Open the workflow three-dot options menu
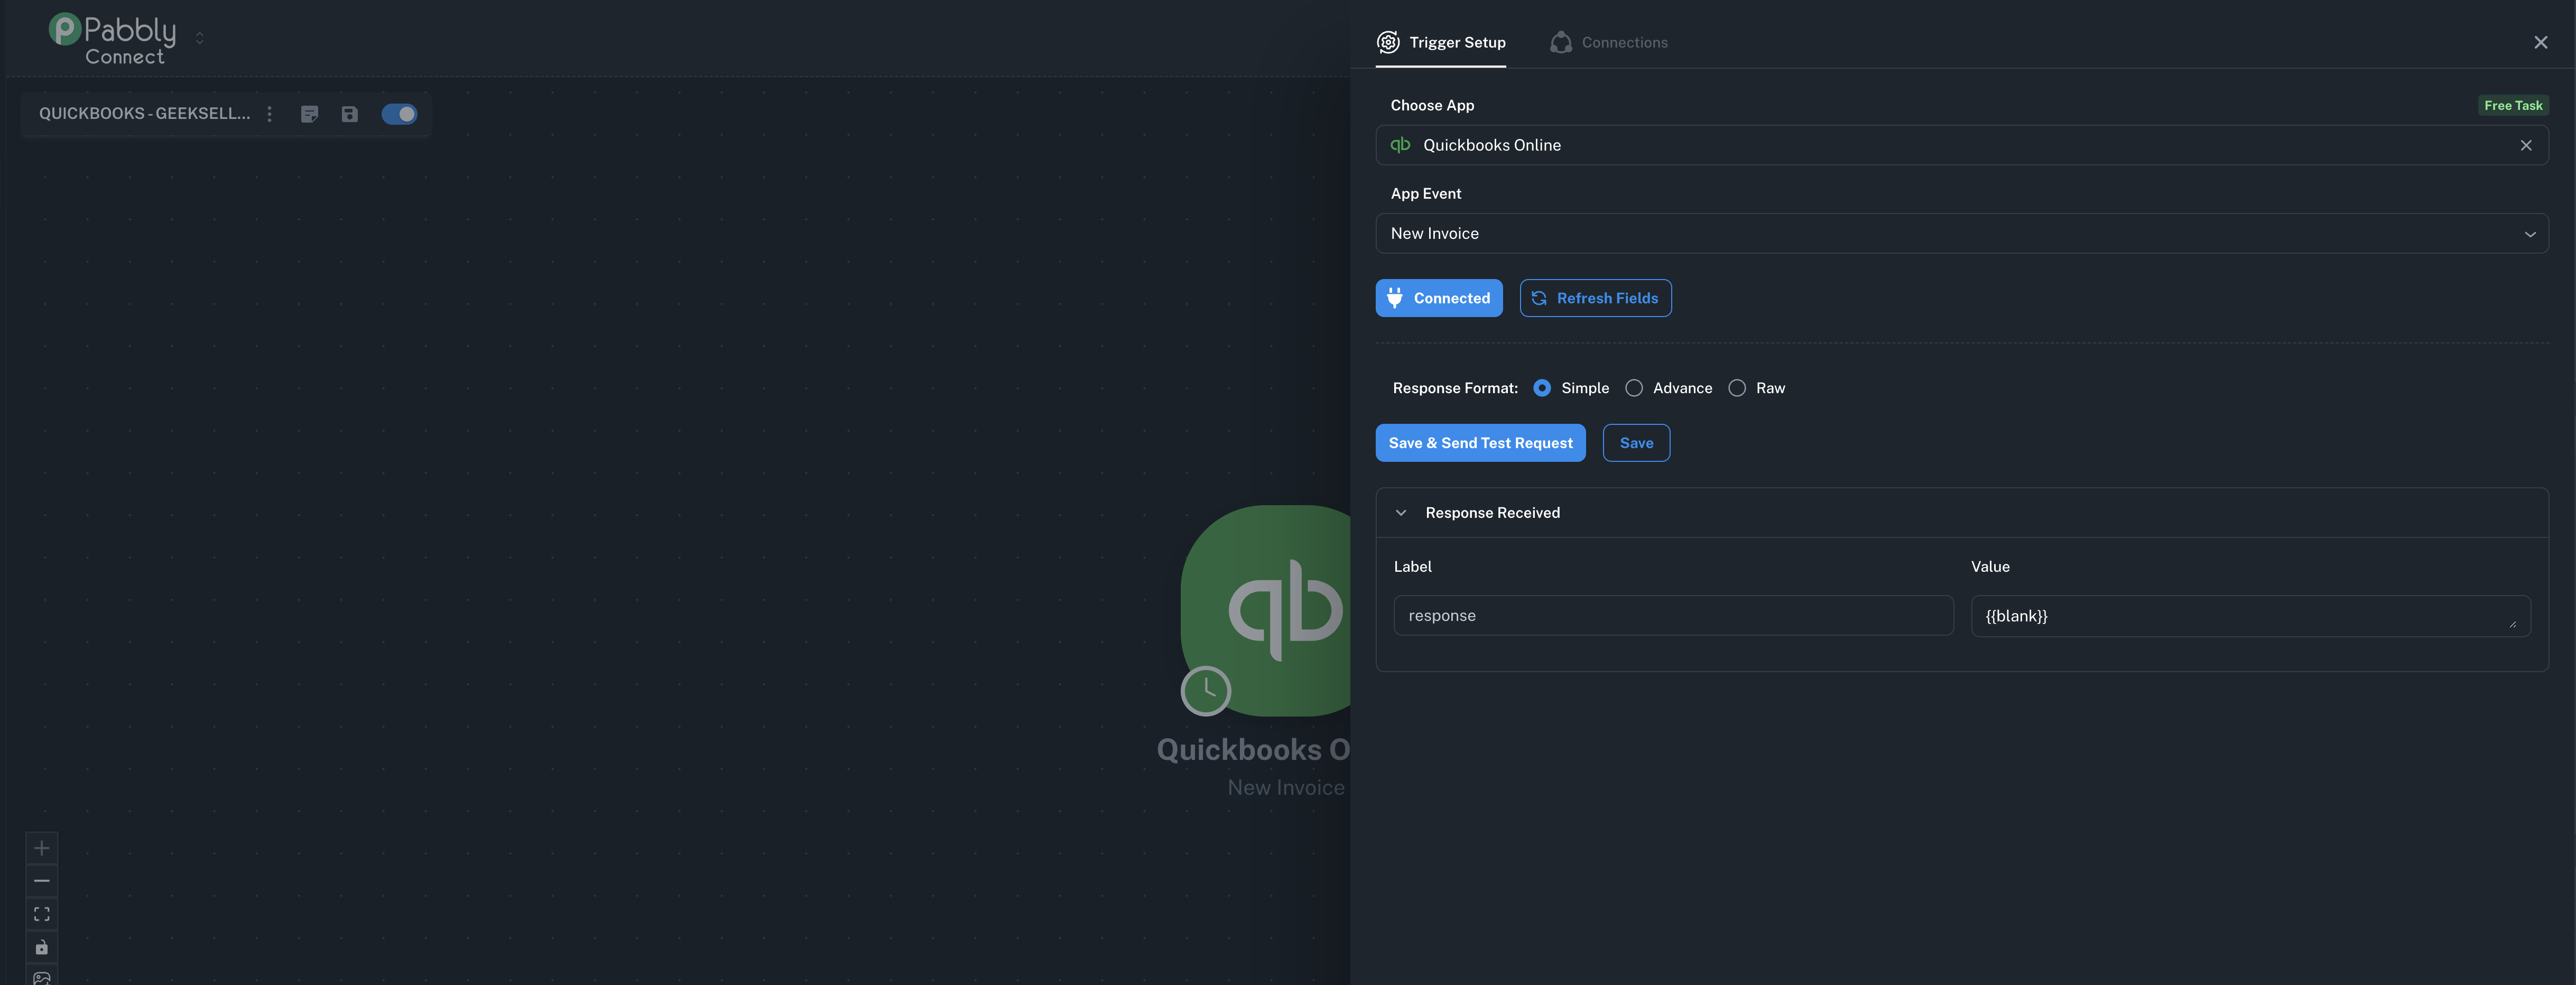 tap(269, 114)
